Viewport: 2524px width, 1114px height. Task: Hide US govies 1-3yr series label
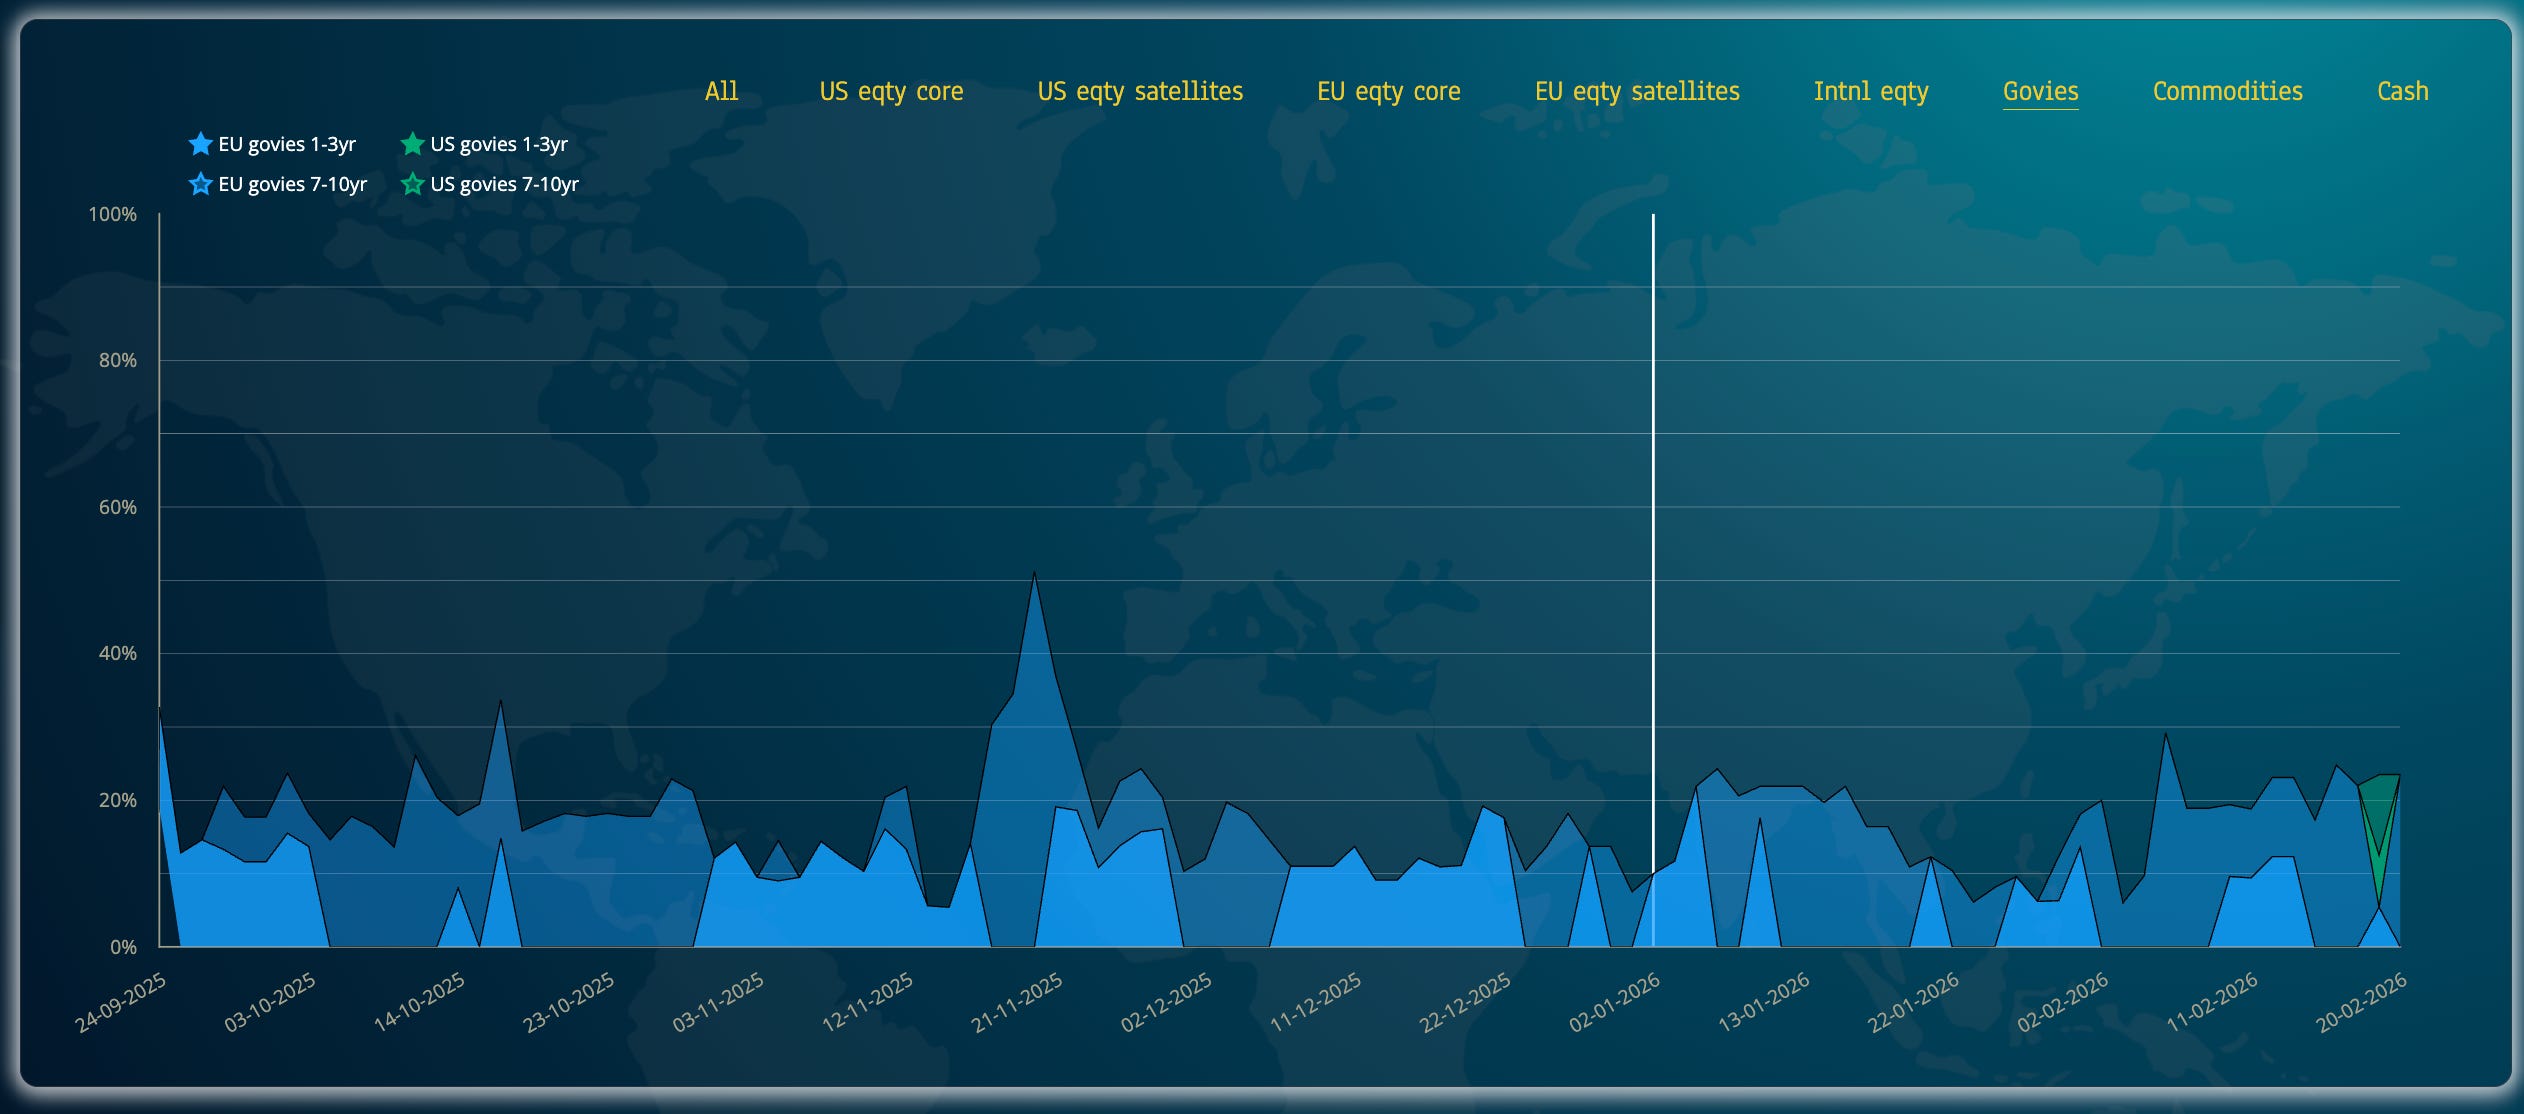[499, 144]
